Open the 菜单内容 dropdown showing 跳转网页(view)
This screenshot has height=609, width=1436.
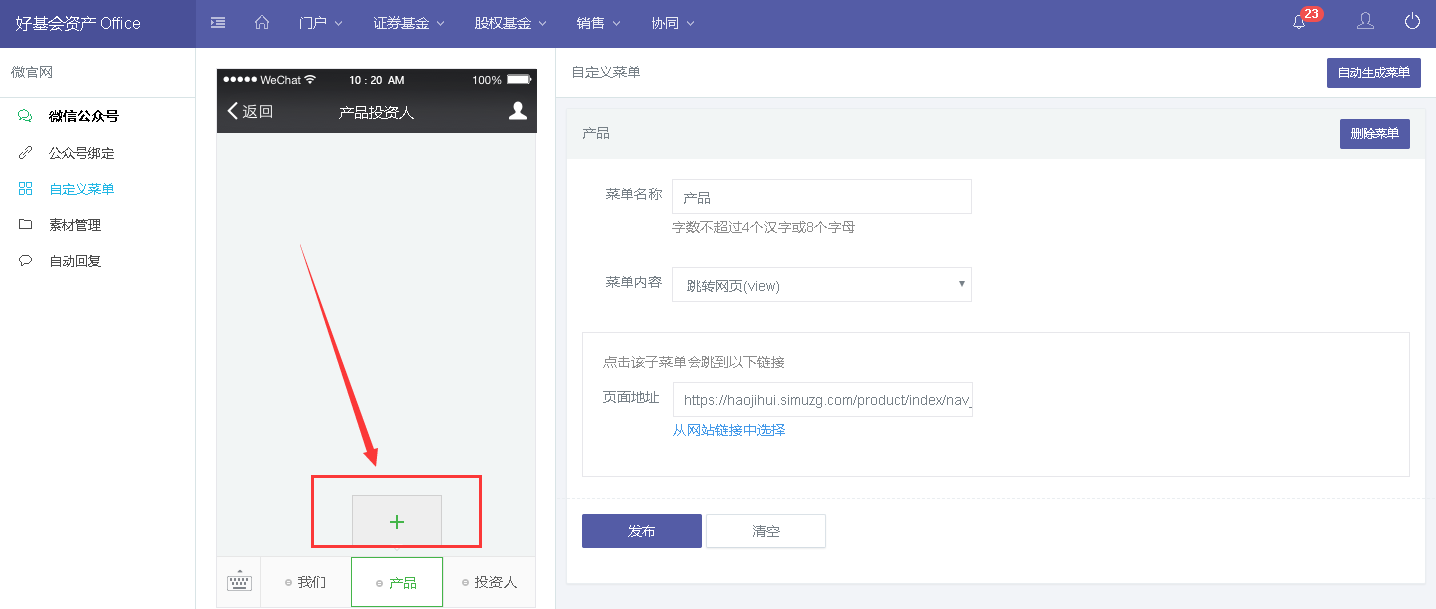820,284
